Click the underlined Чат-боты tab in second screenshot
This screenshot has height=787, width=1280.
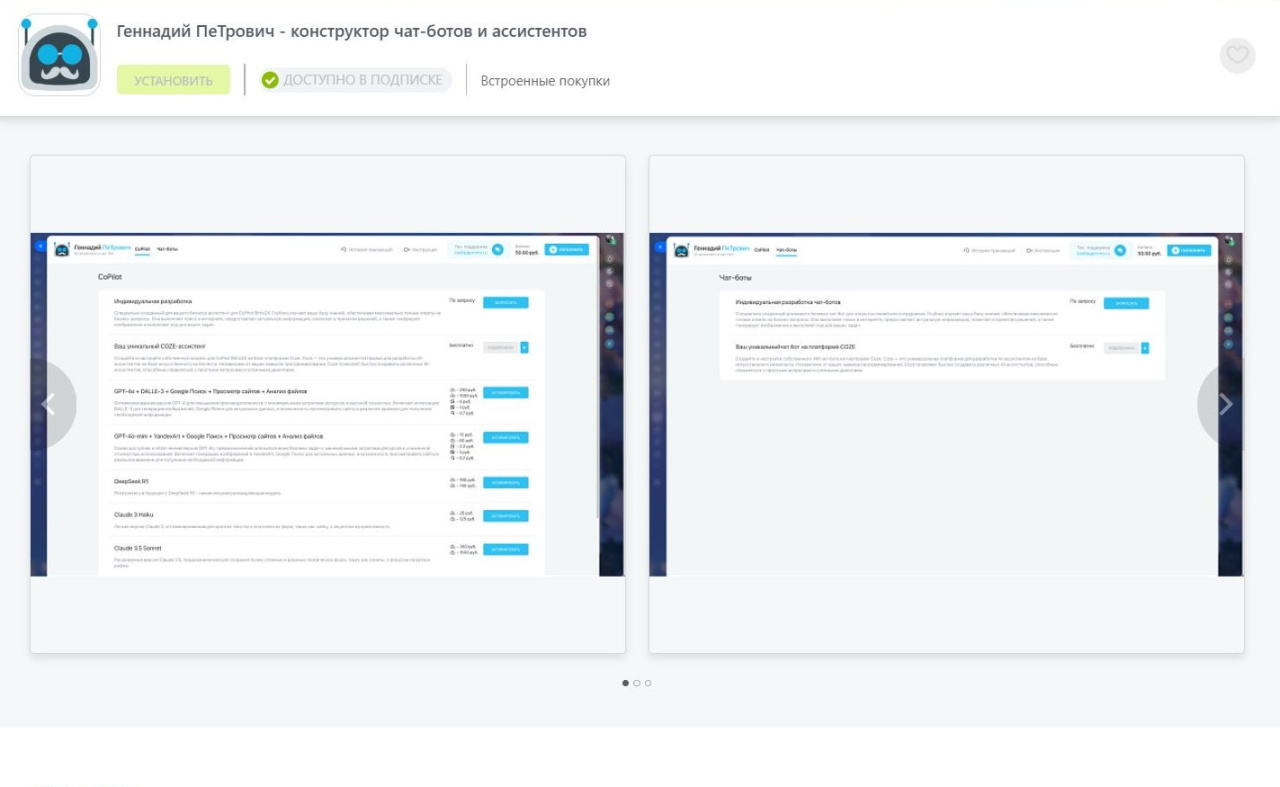tap(786, 249)
